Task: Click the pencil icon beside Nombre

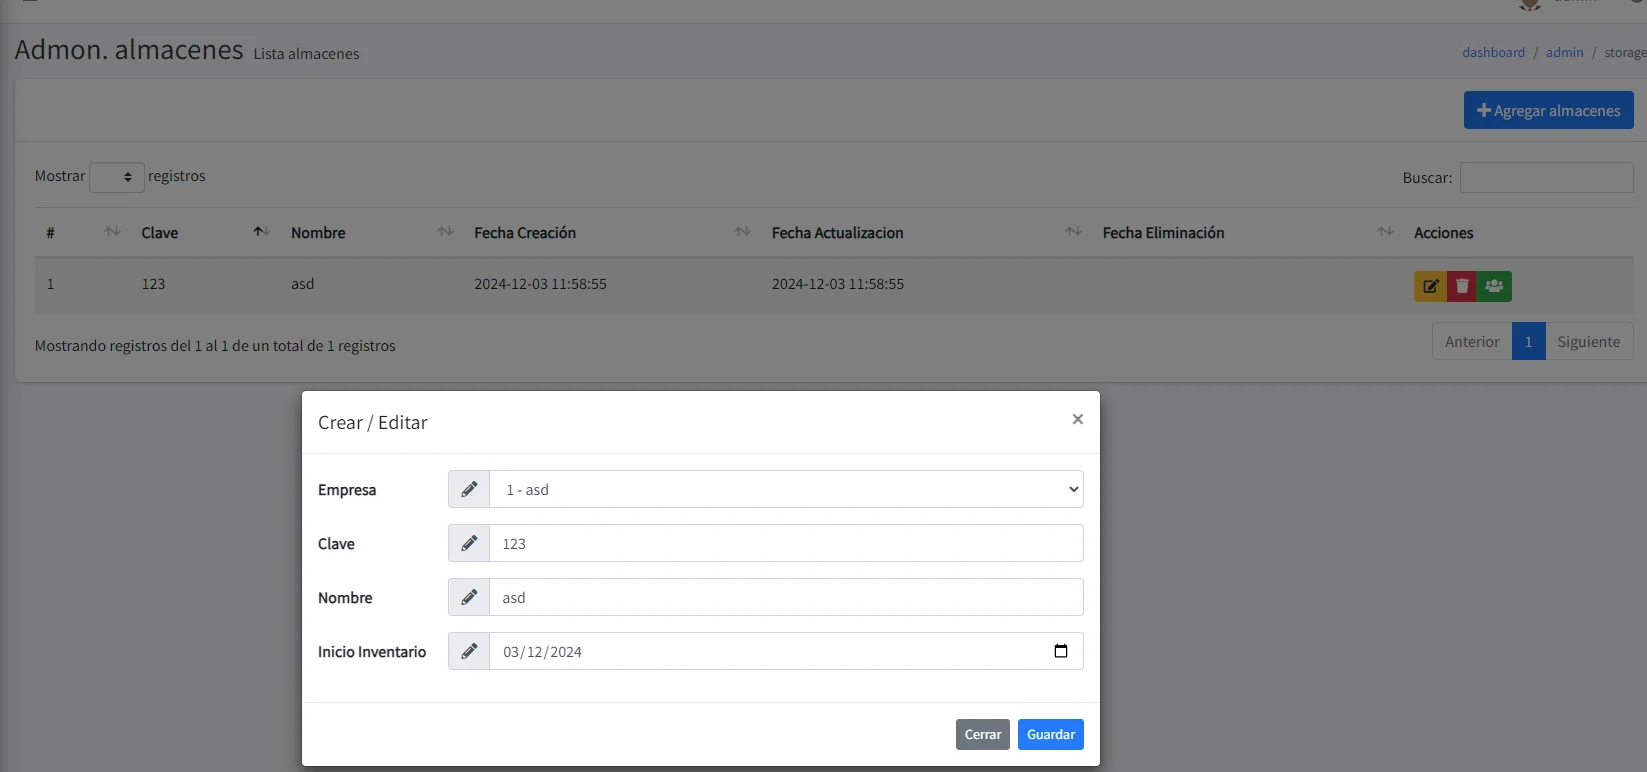Action: click(469, 598)
